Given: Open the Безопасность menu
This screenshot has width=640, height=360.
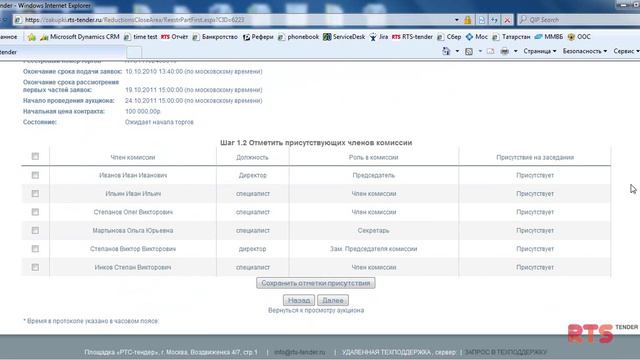Looking at the screenshot, I should [x=584, y=51].
